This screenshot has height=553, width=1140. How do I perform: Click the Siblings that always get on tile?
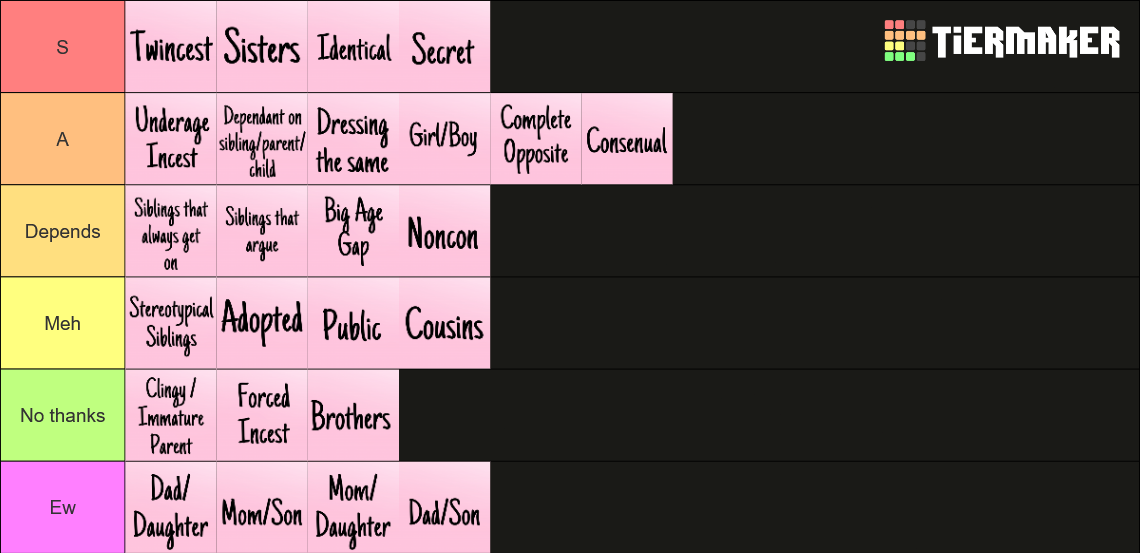click(x=171, y=231)
